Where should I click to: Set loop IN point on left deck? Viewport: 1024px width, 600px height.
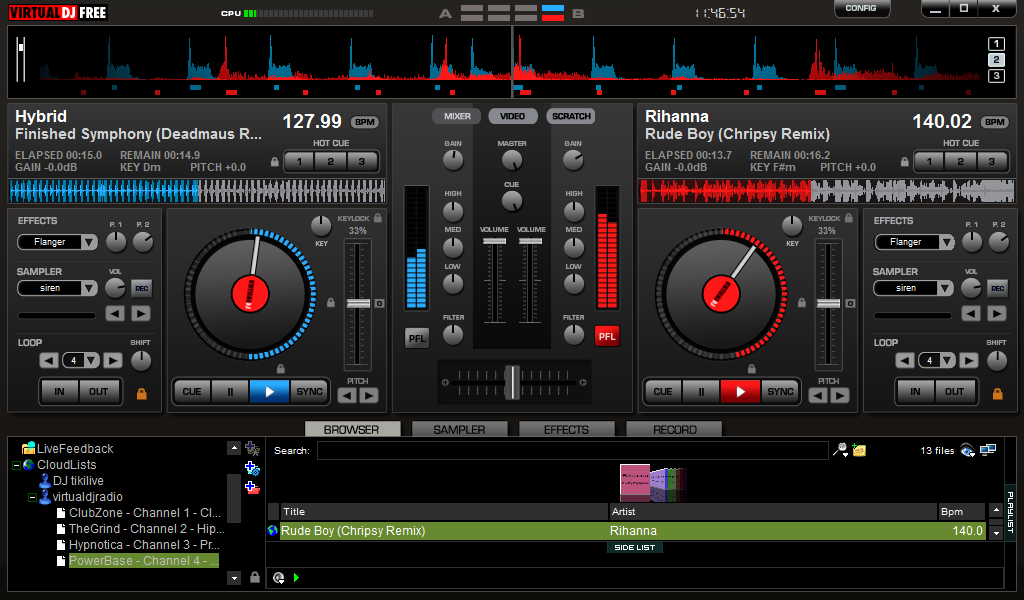[x=59, y=392]
